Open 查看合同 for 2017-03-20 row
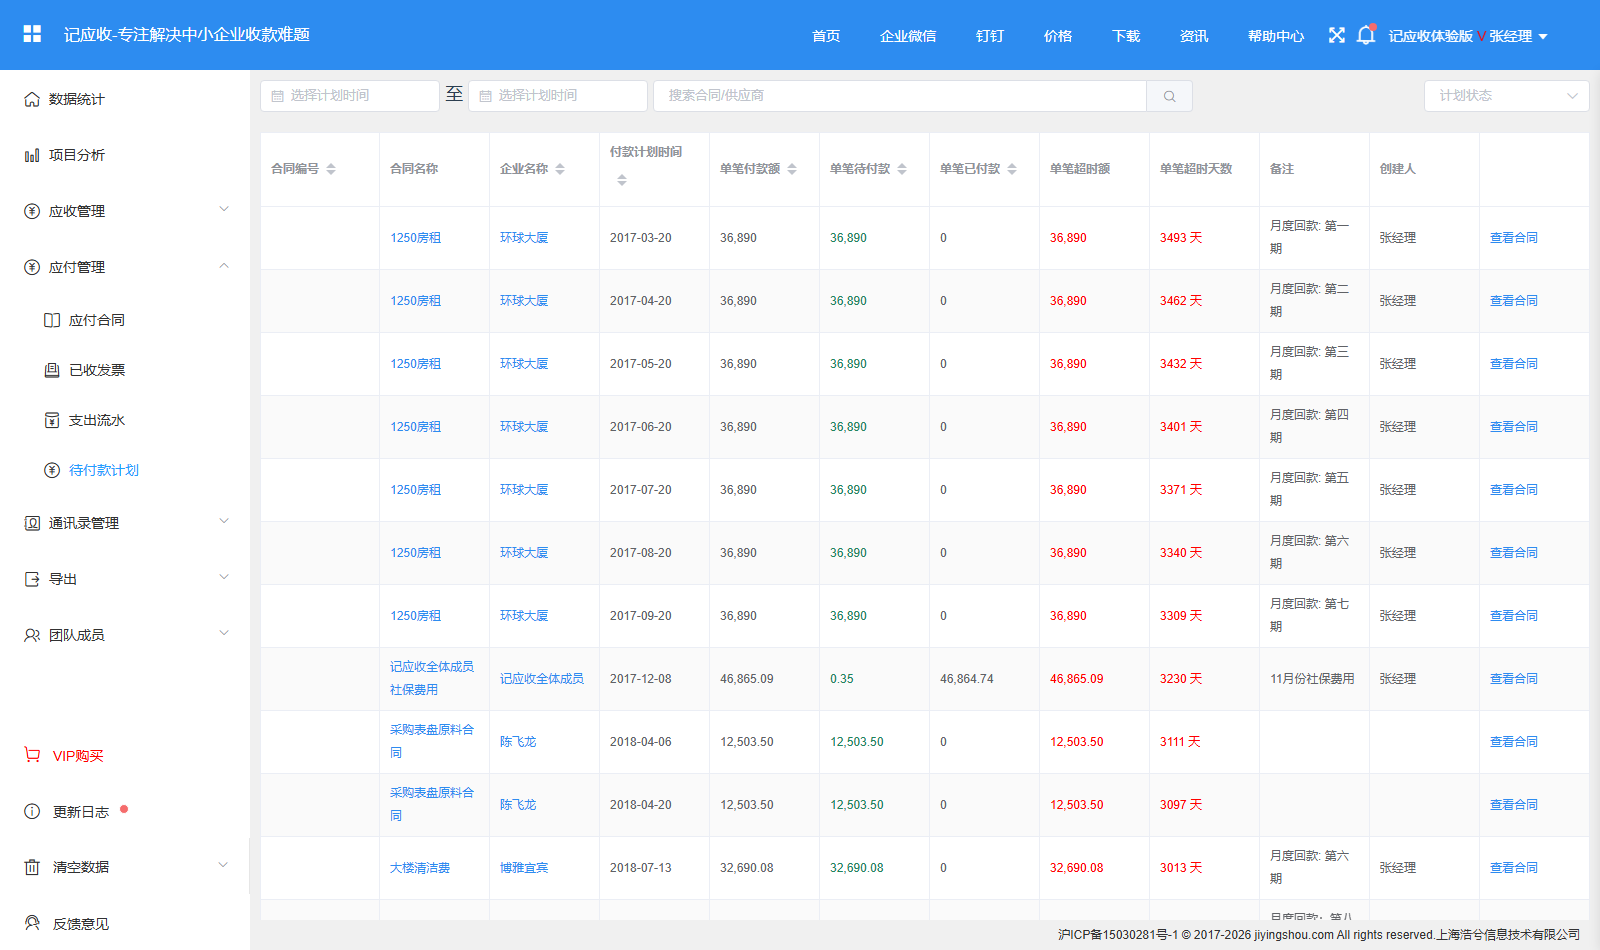This screenshot has width=1600, height=950. [1514, 238]
